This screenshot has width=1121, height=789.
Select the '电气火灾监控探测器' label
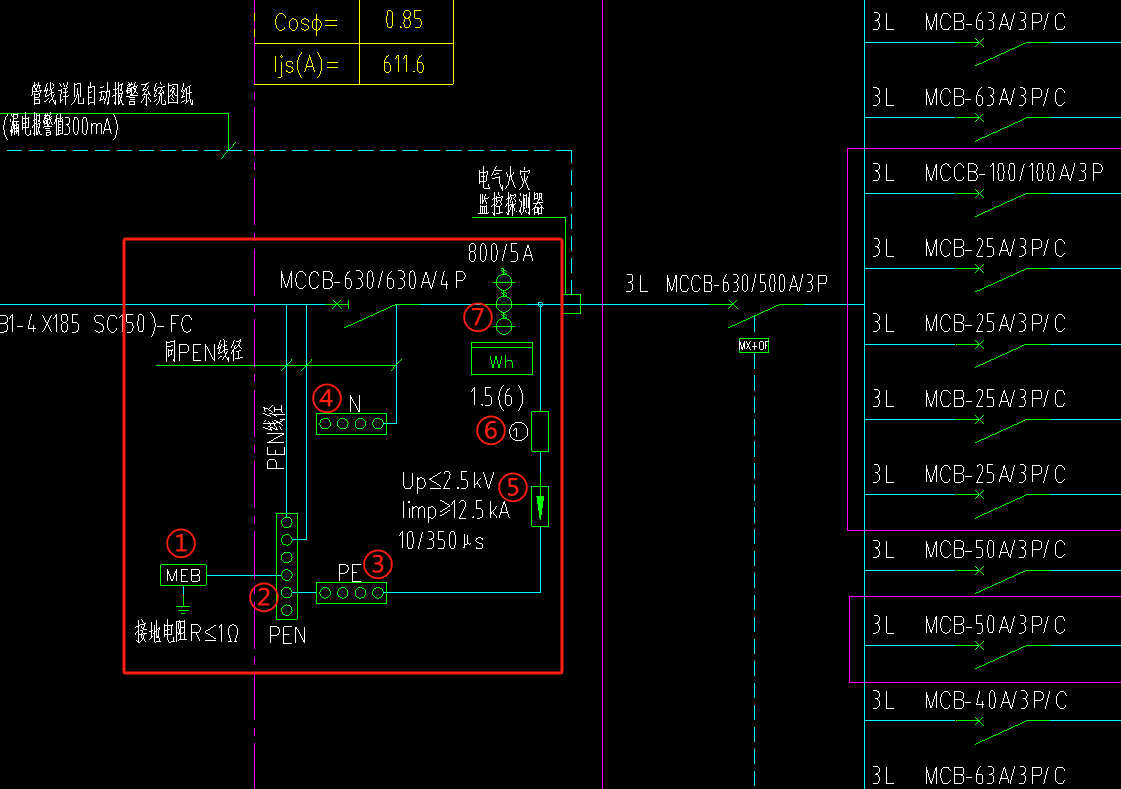click(x=510, y=192)
